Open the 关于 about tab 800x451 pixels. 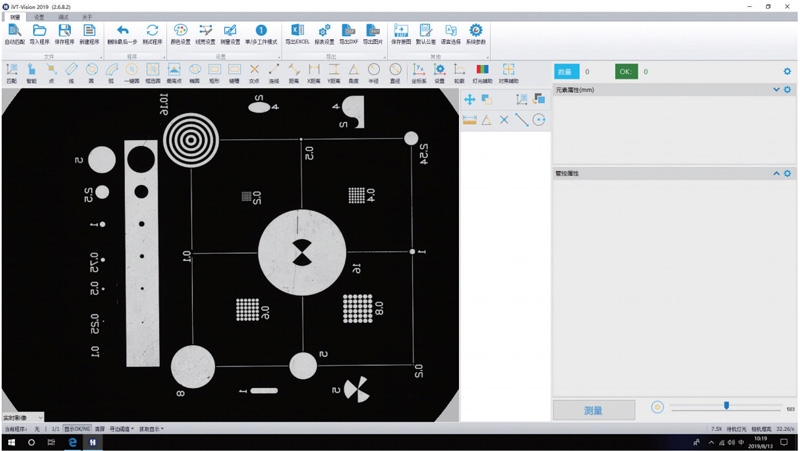(x=87, y=17)
